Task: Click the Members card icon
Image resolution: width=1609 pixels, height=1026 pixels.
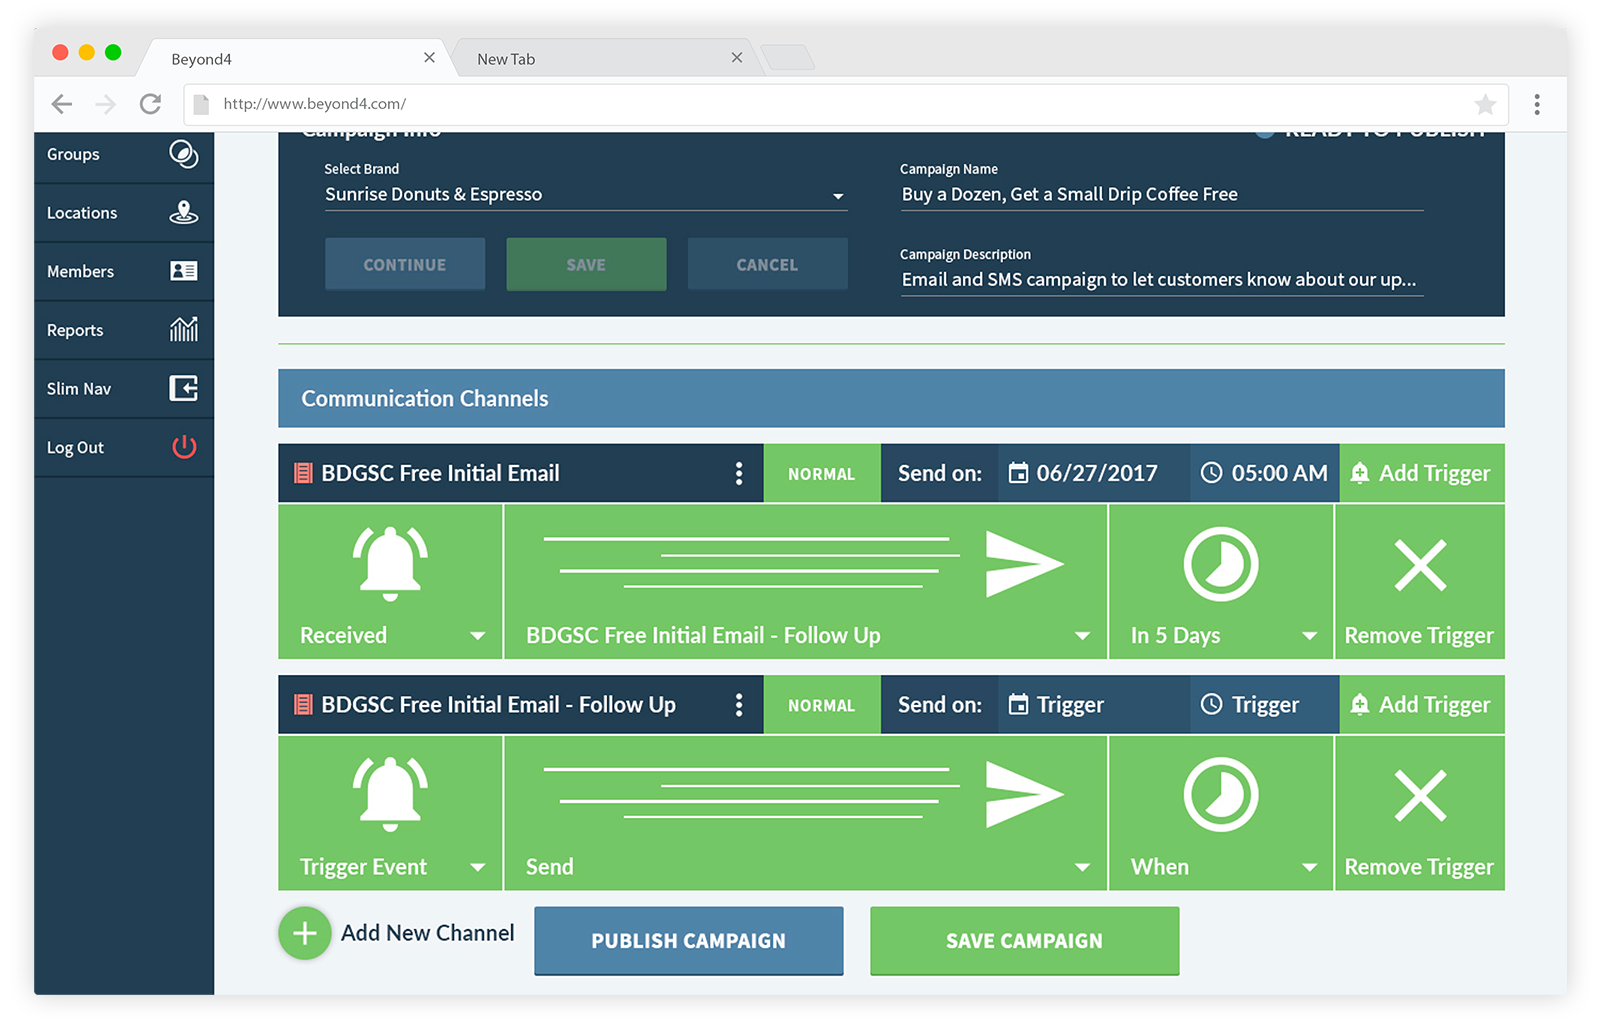Action: pos(183,271)
